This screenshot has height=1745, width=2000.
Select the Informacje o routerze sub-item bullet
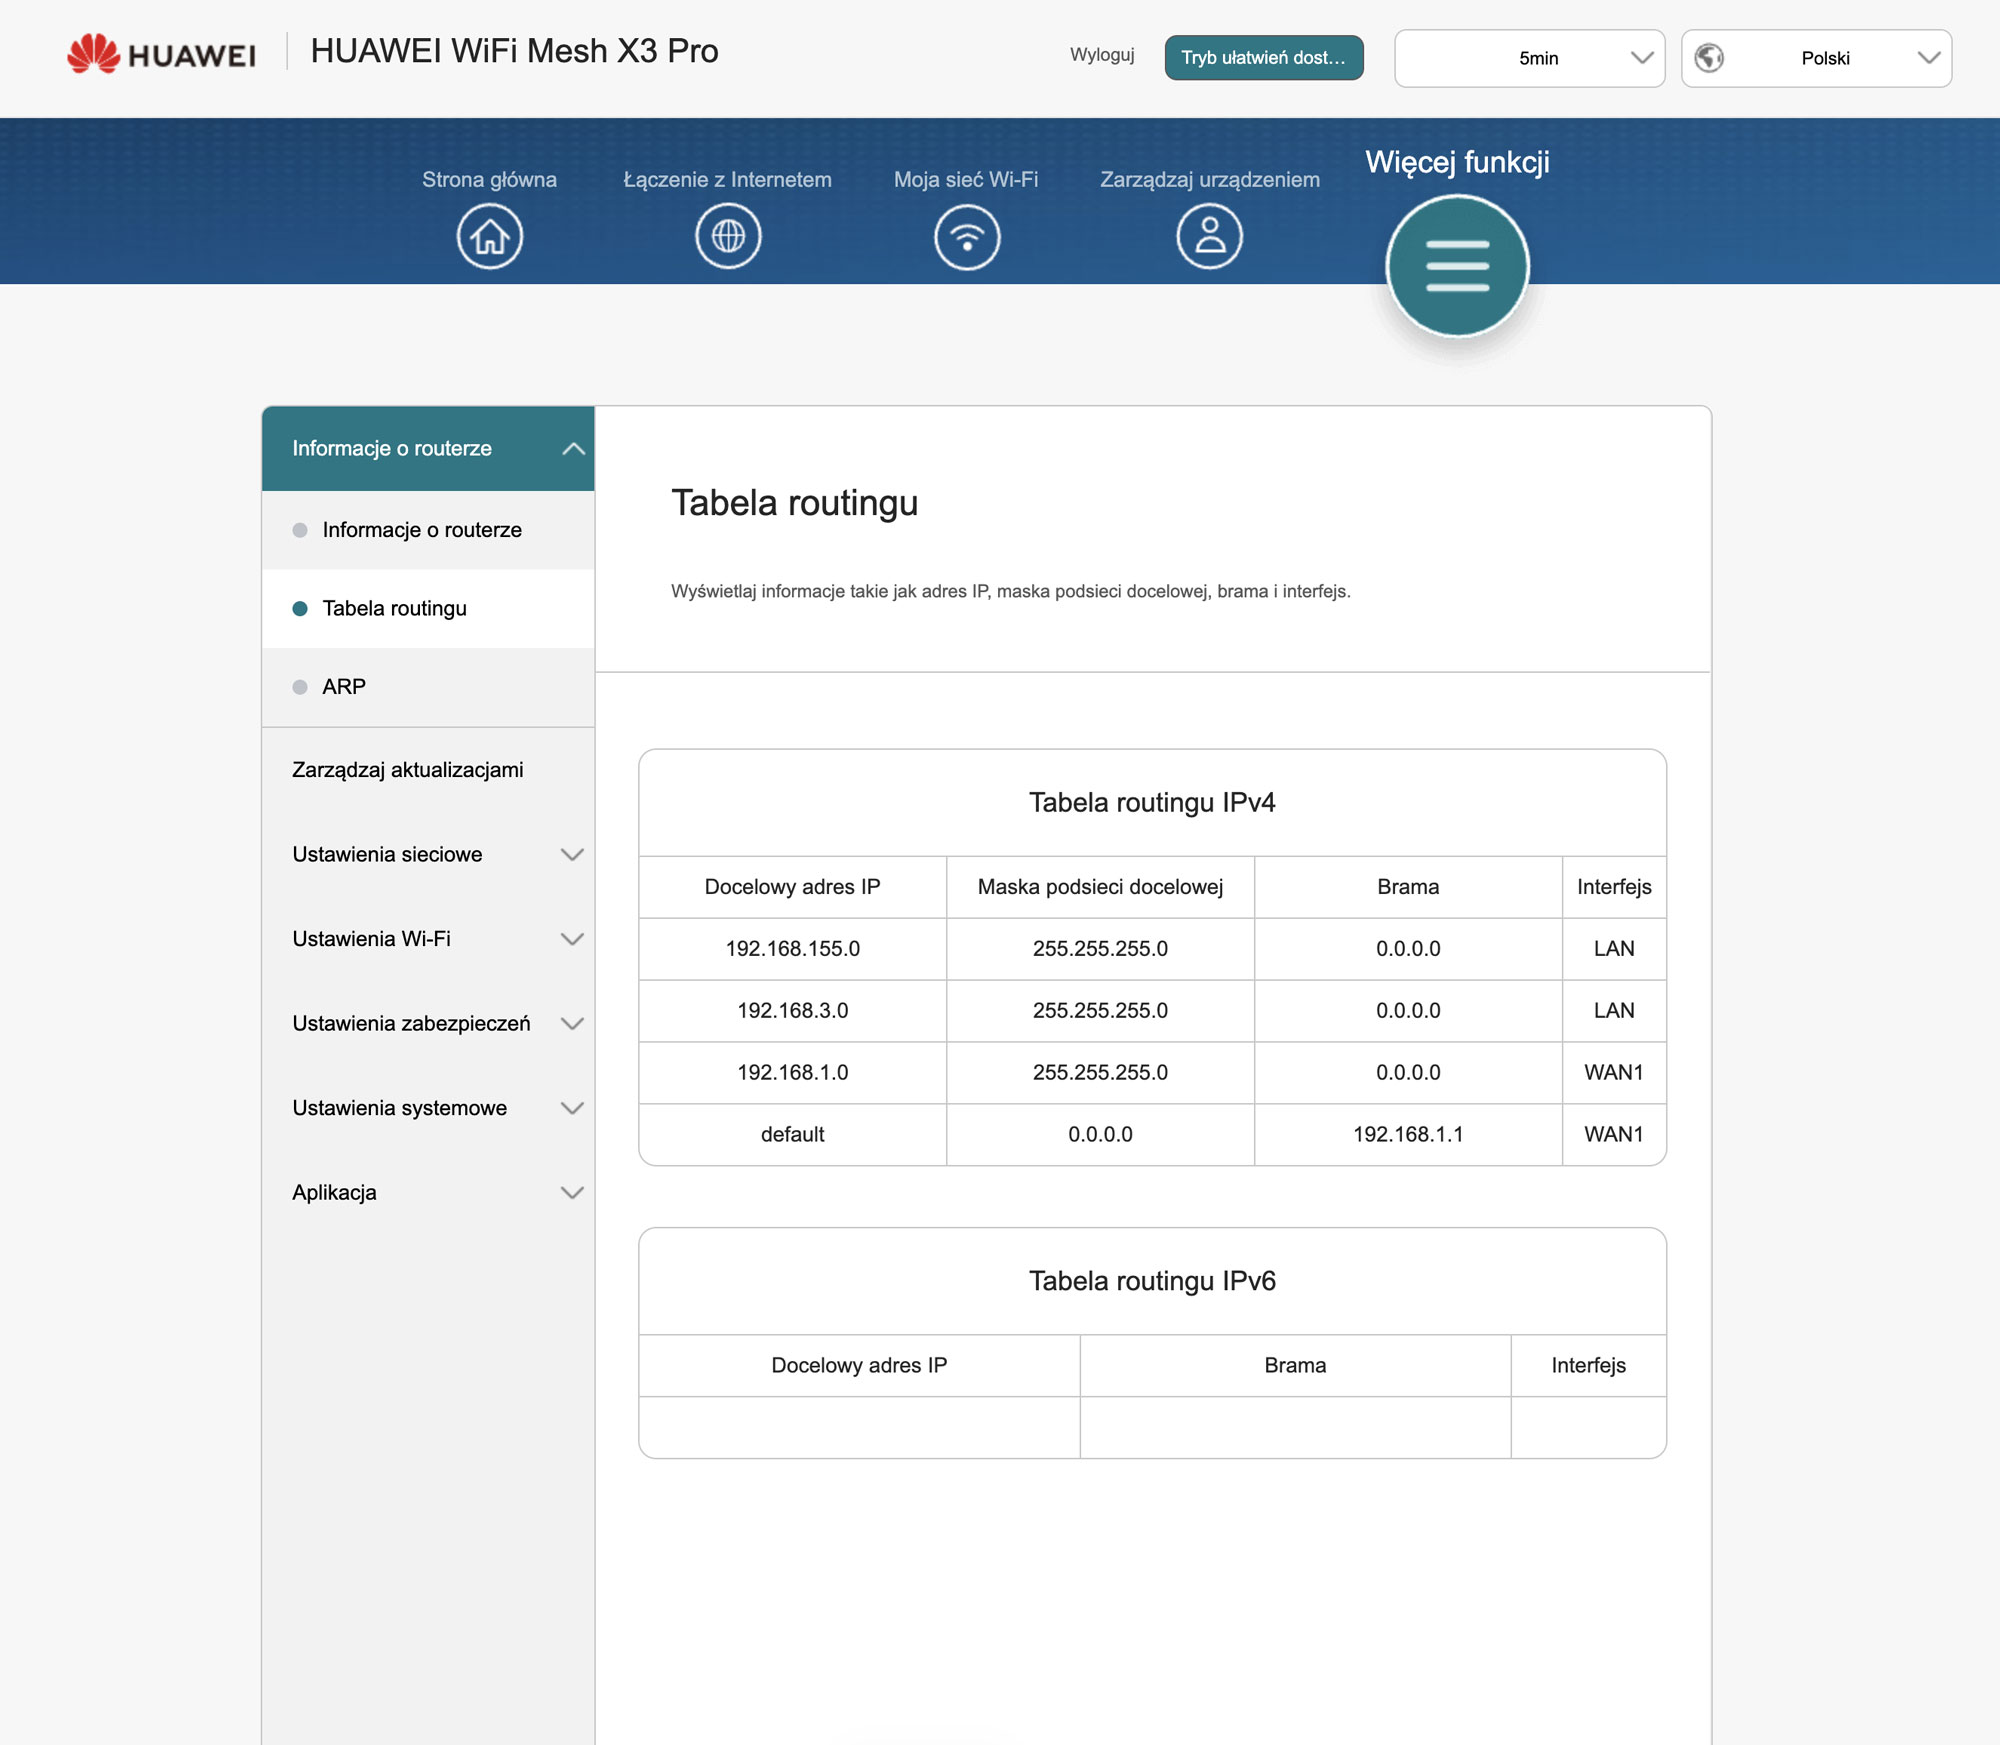[300, 530]
